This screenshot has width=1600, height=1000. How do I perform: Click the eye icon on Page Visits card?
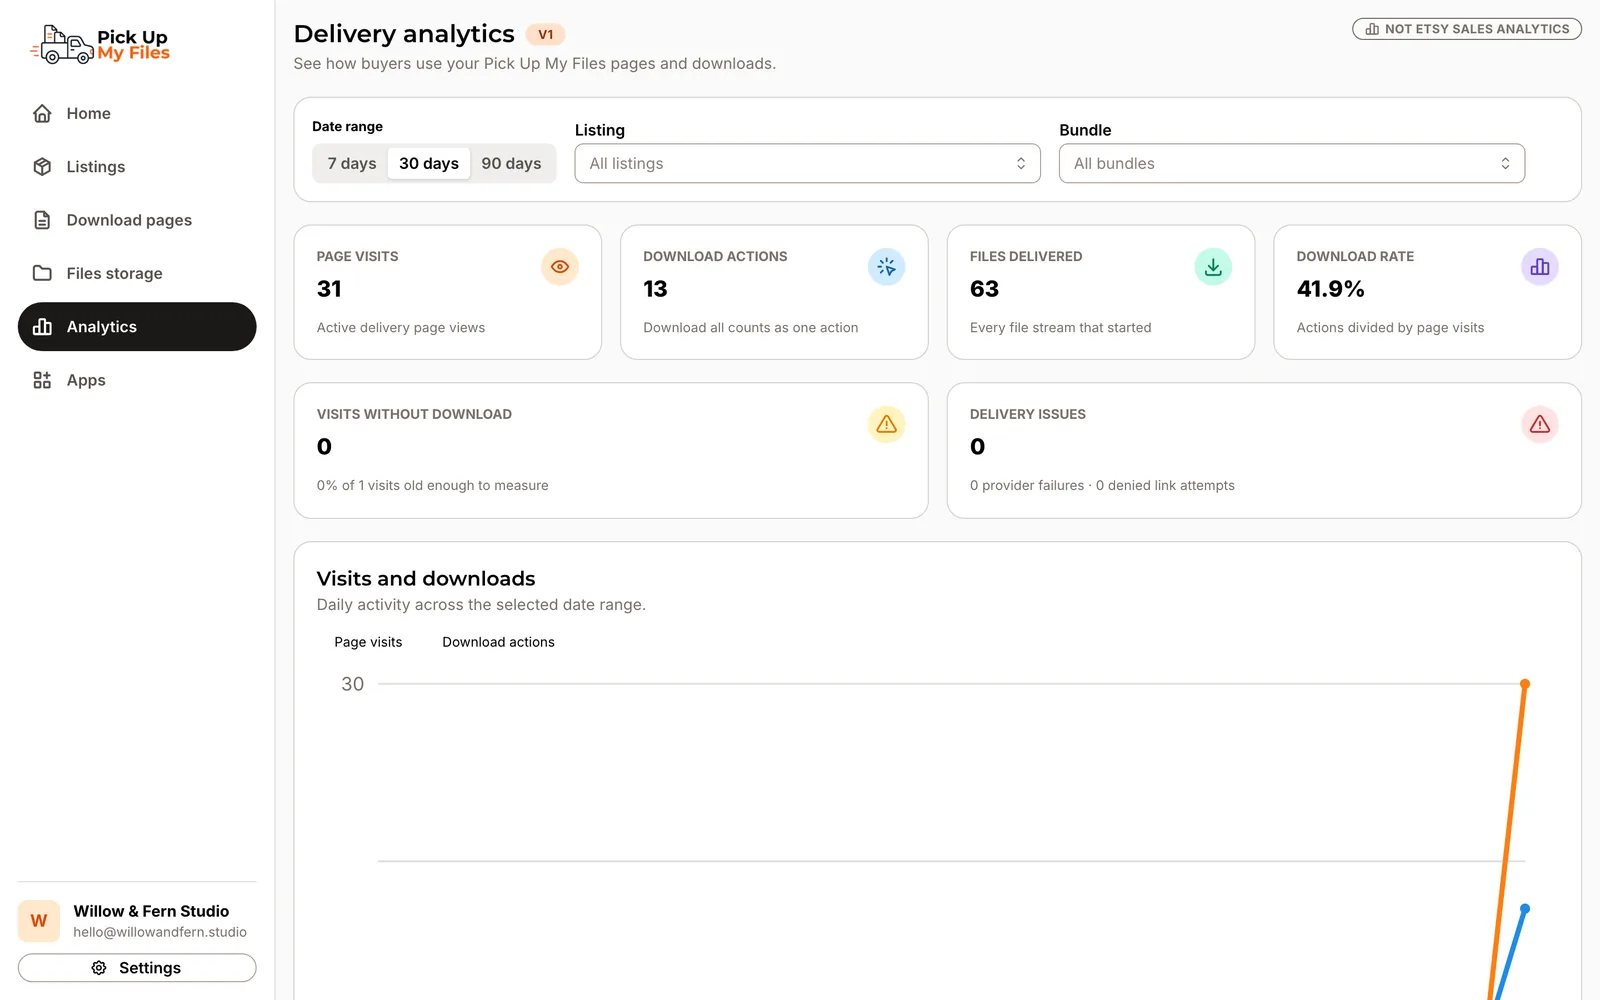(x=560, y=267)
